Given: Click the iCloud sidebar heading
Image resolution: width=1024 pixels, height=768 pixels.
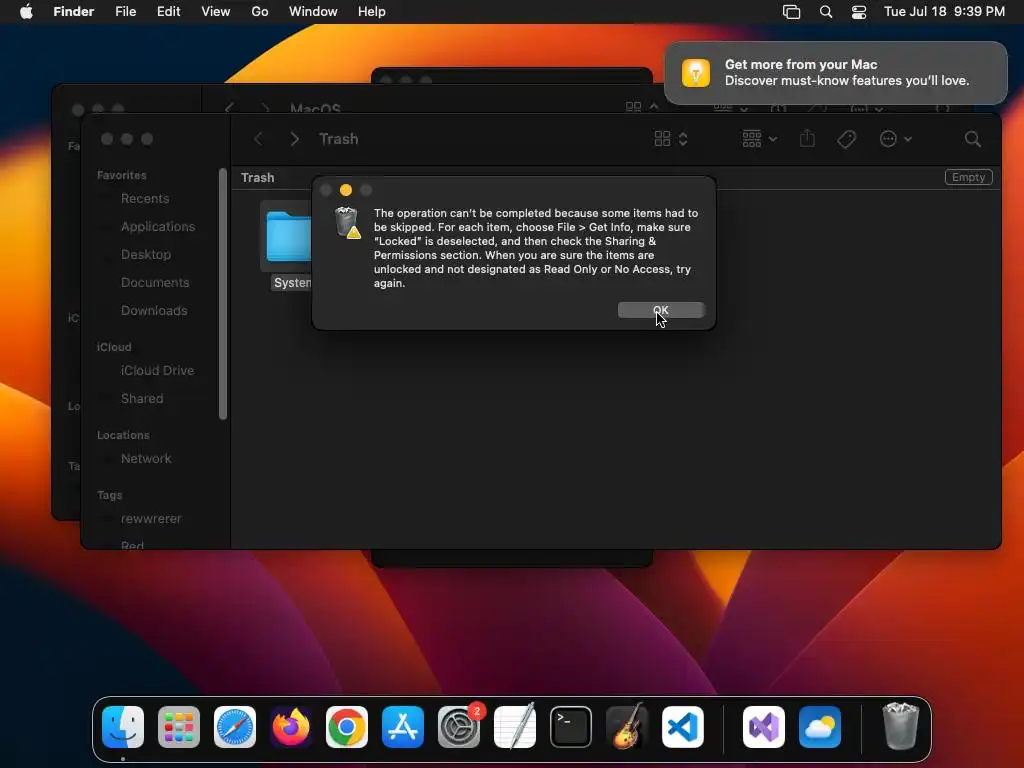Looking at the screenshot, I should (114, 347).
